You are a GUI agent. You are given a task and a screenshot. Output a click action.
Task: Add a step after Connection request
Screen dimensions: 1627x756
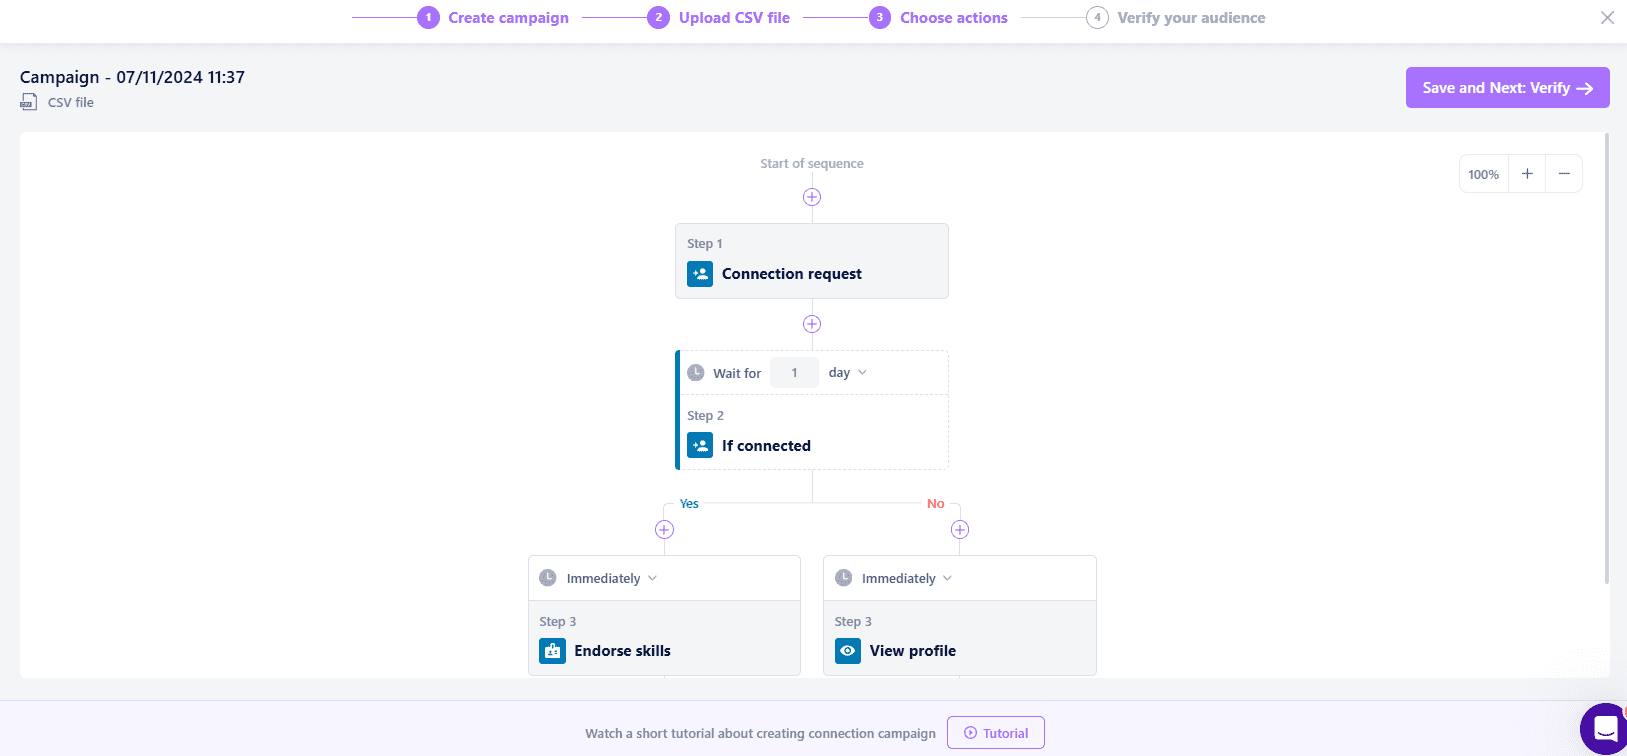coord(812,324)
